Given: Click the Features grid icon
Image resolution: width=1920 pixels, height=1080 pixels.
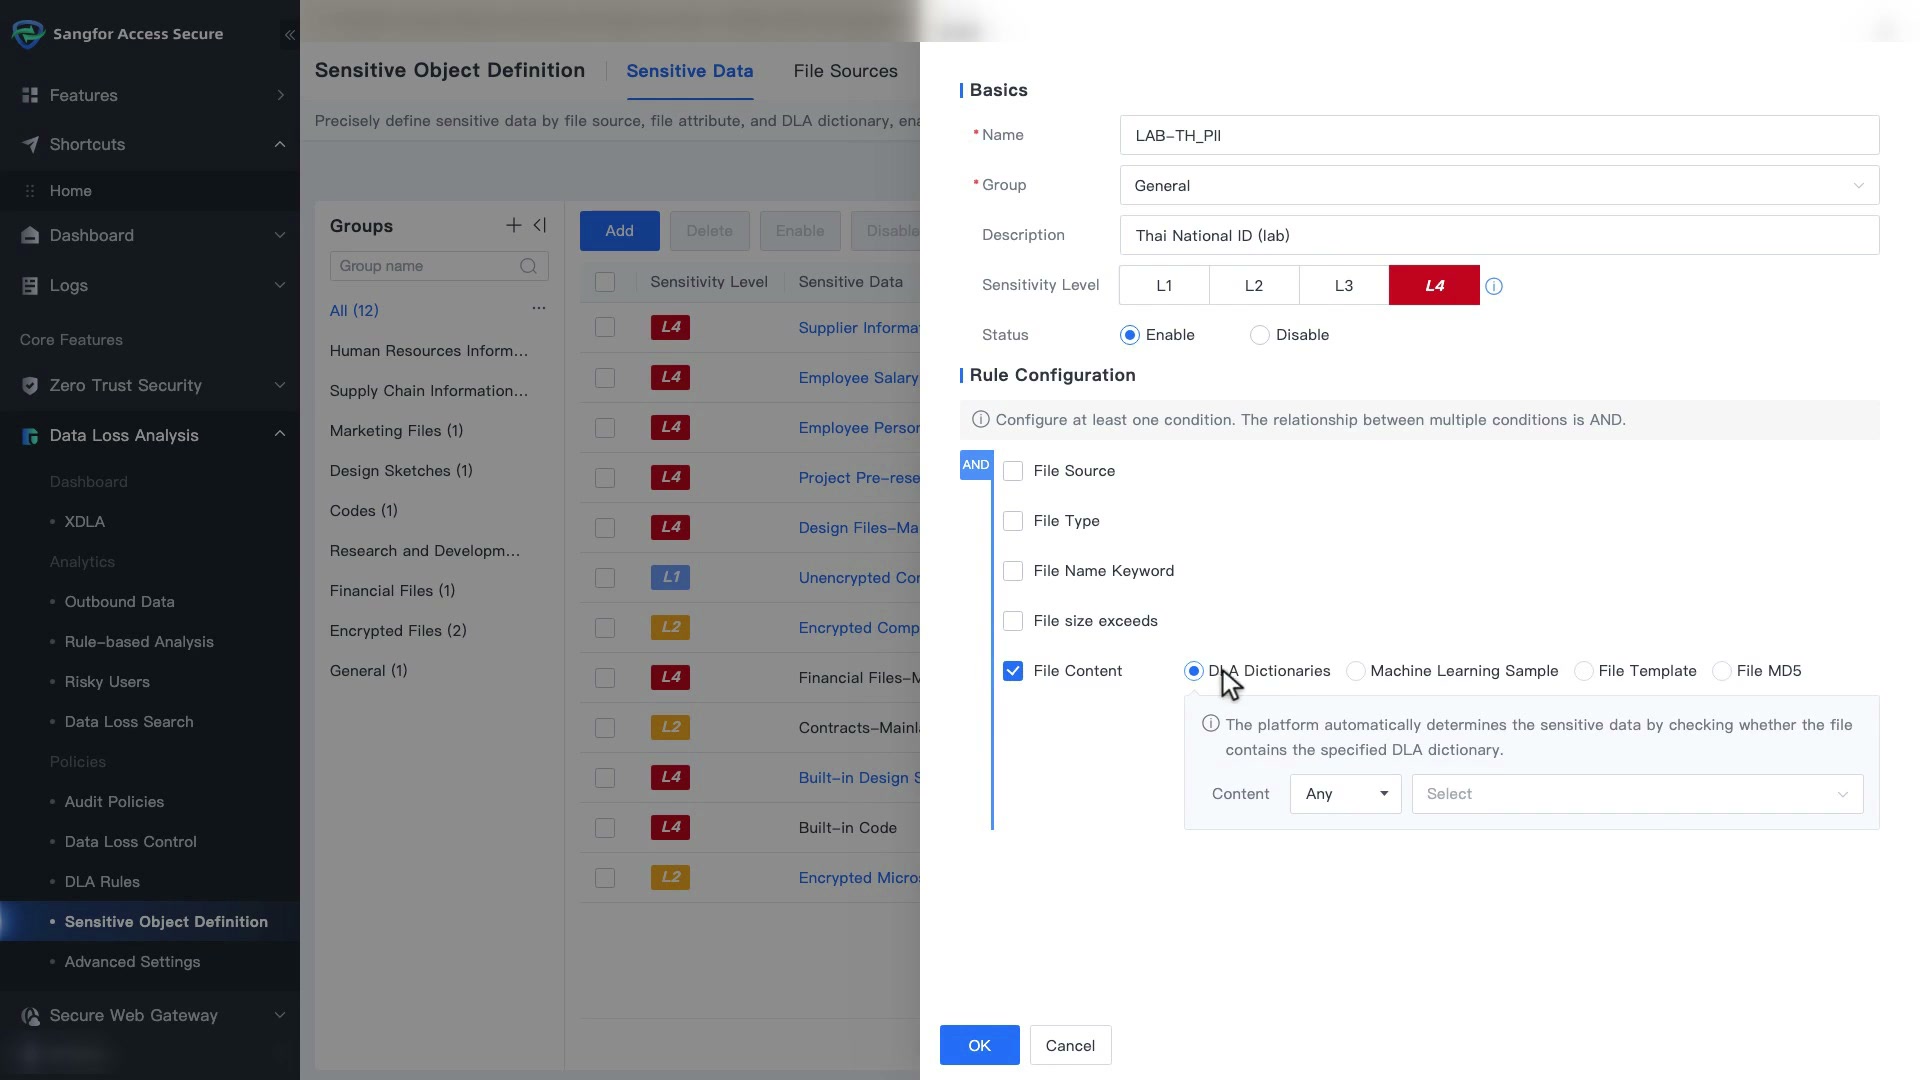Looking at the screenshot, I should pos(30,96).
